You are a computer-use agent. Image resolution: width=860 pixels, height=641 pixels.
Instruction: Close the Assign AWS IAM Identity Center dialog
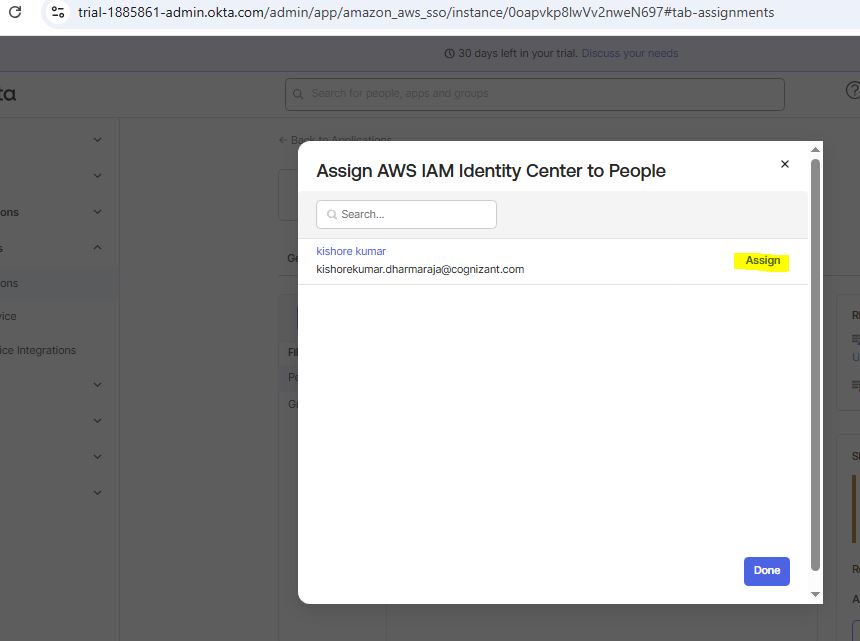(x=784, y=164)
